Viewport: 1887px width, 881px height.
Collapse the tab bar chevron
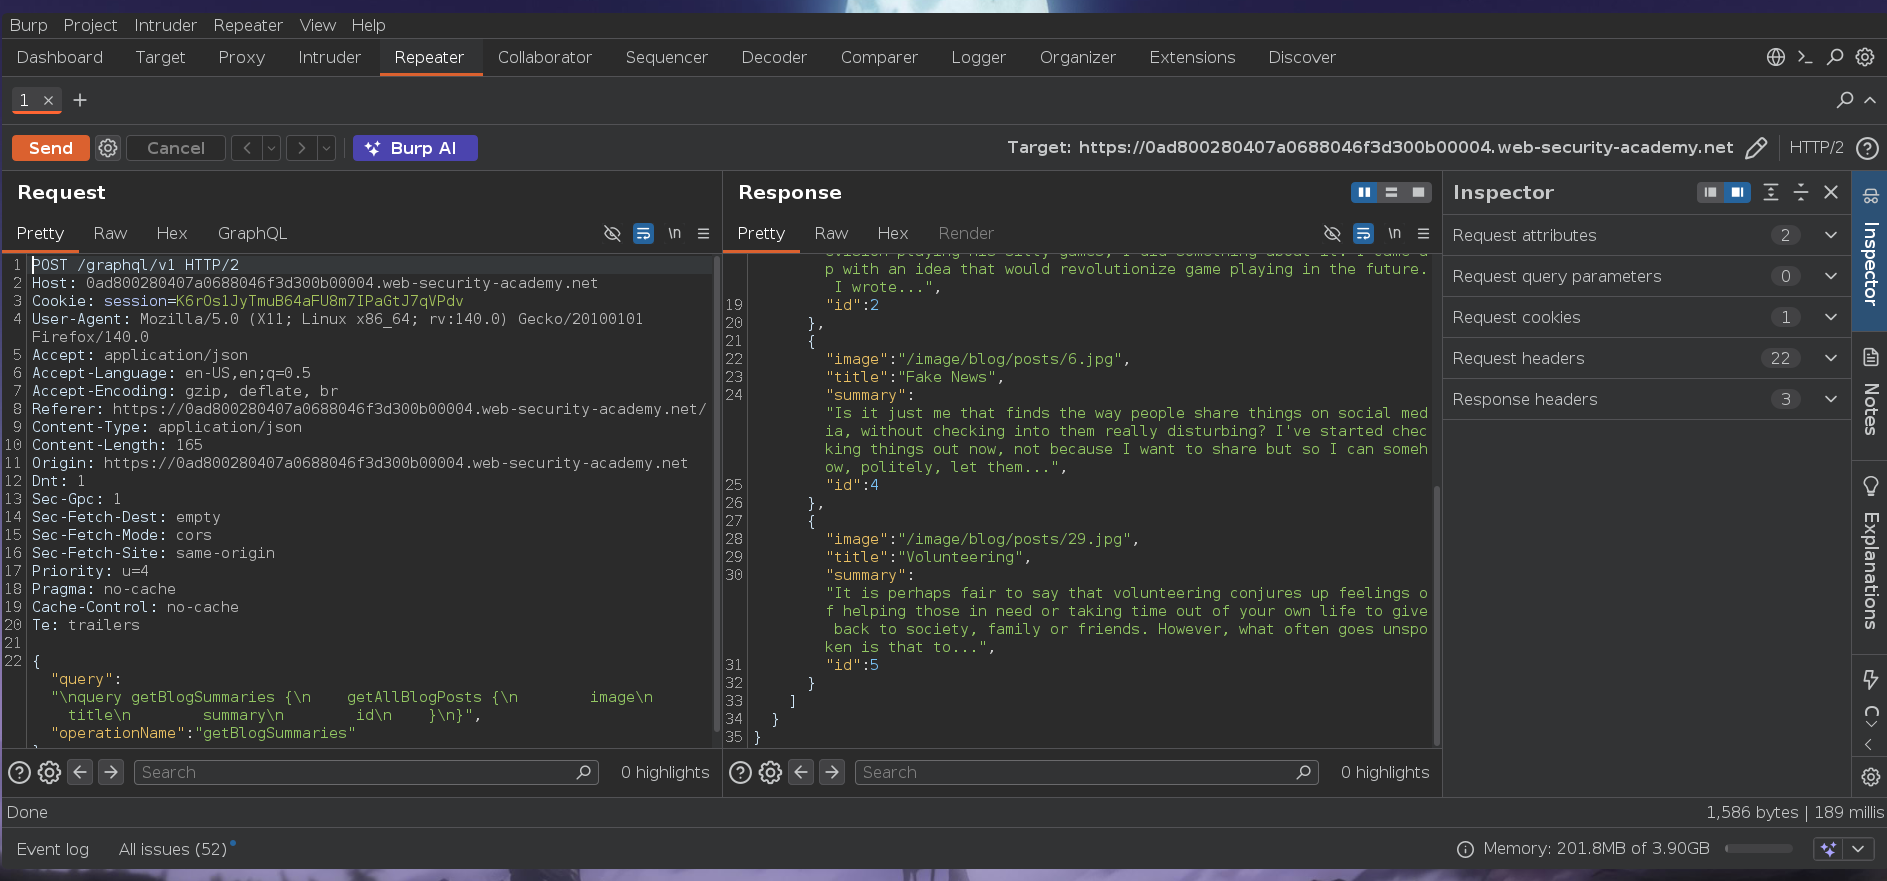pyautogui.click(x=1870, y=100)
